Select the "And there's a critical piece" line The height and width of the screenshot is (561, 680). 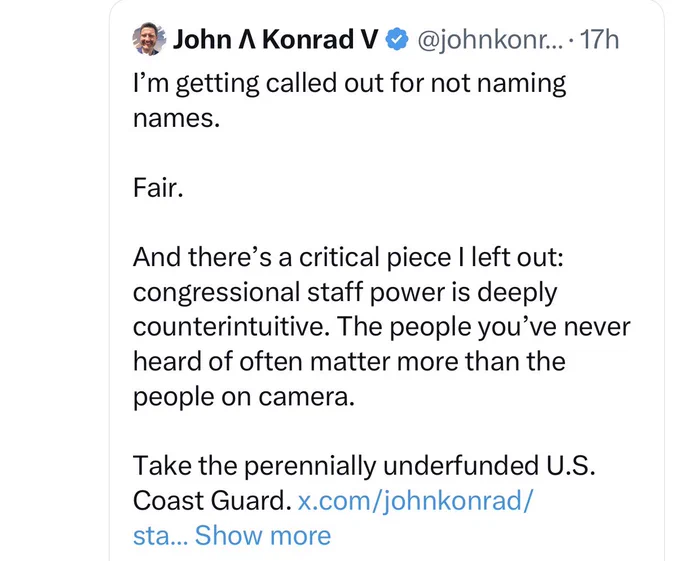(348, 258)
